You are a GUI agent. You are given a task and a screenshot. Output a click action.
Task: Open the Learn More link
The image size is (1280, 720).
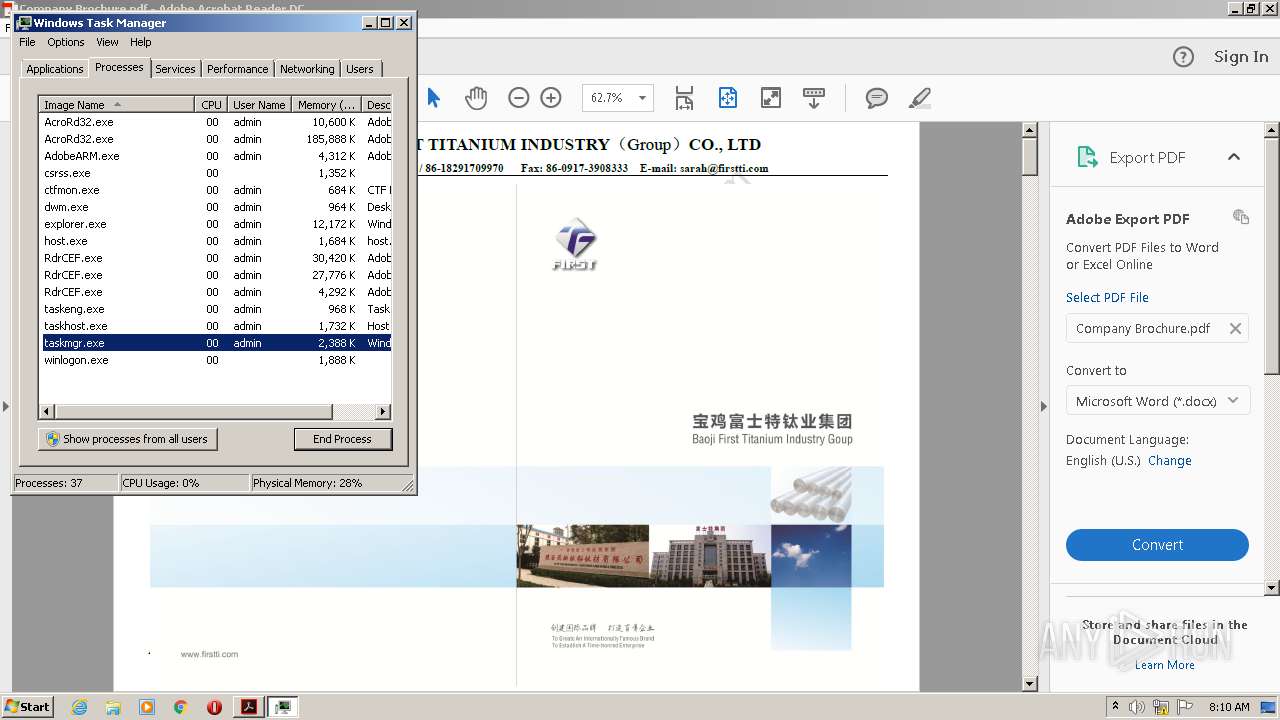1164,665
